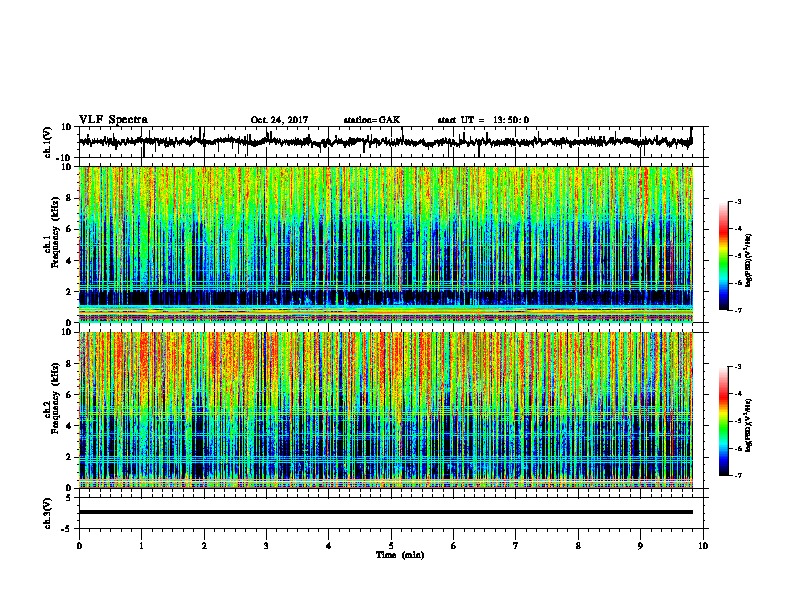Click the log(PSD) label beside ch.2 color bar

(x=749, y=425)
